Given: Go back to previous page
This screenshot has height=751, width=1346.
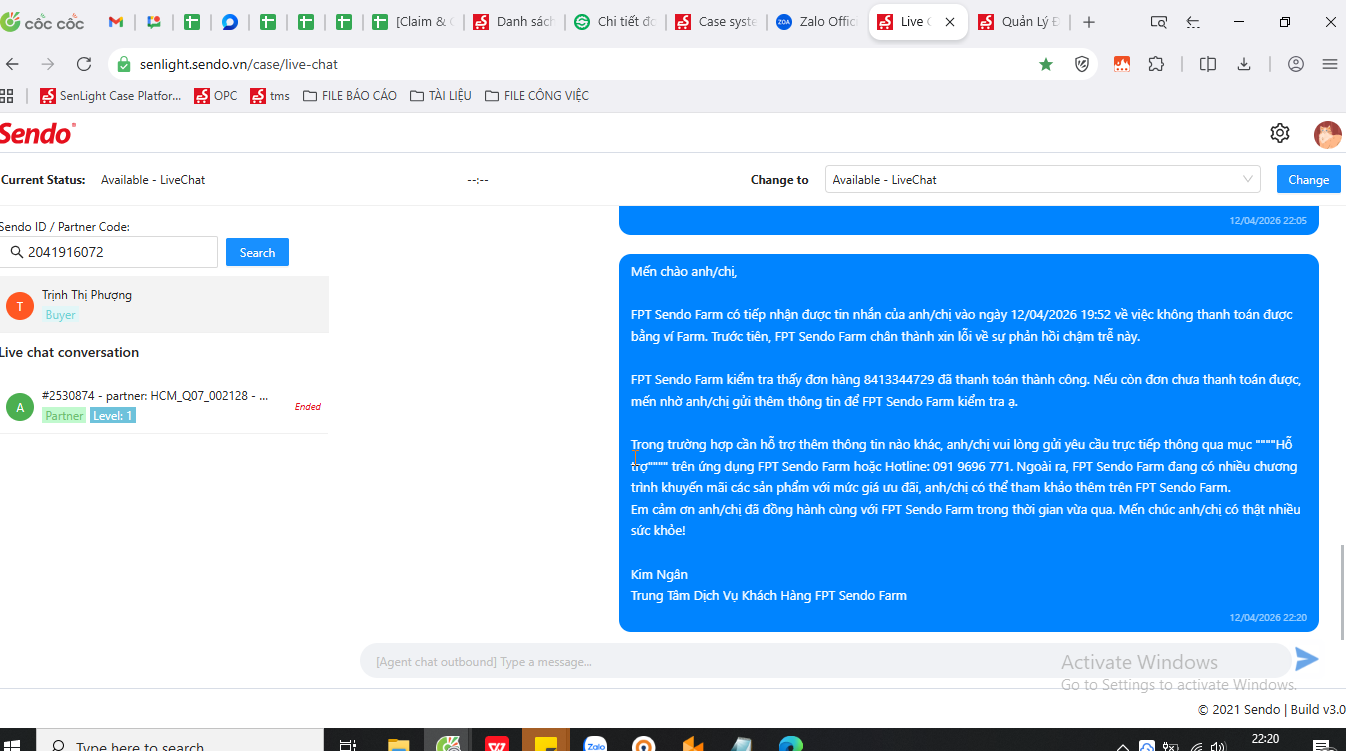Looking at the screenshot, I should point(13,64).
